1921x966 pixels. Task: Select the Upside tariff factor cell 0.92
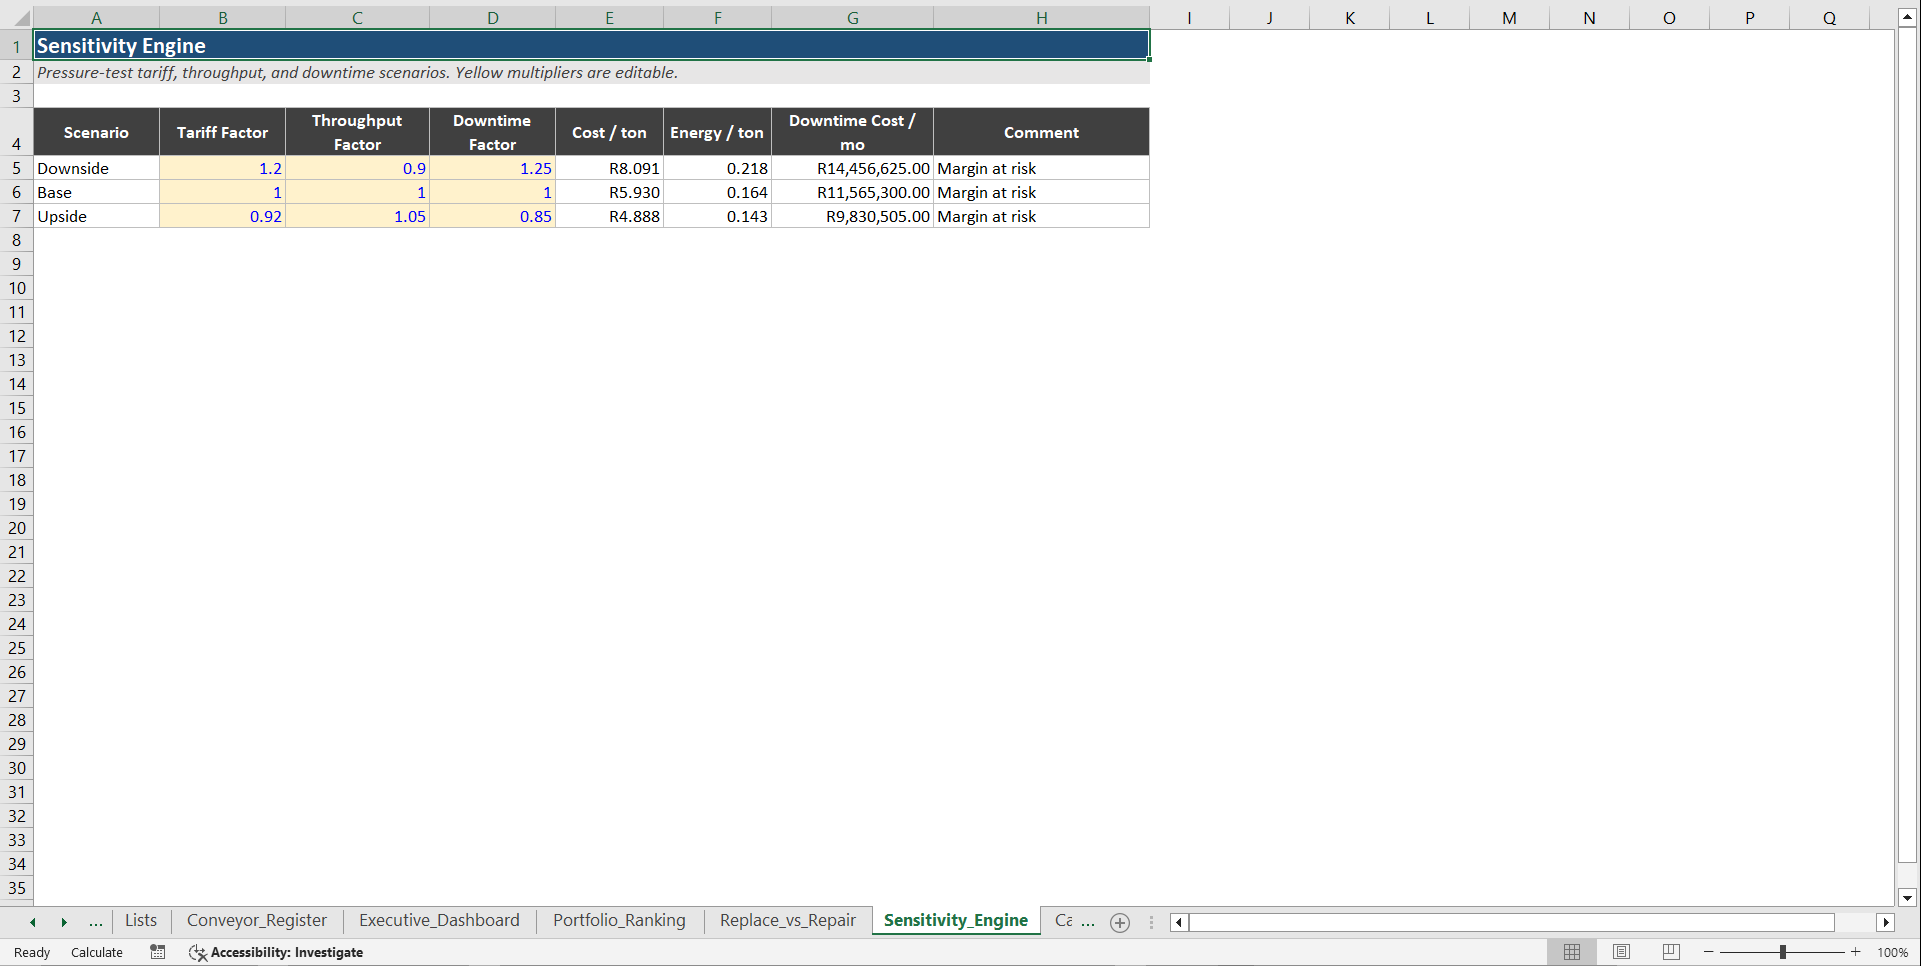[223, 216]
